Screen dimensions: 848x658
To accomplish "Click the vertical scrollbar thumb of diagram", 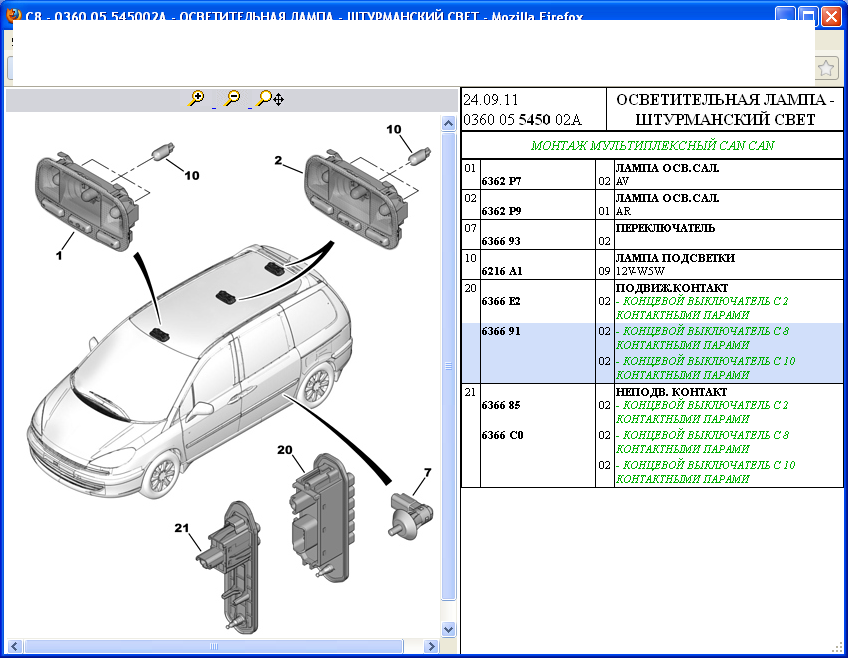I will (449, 366).
